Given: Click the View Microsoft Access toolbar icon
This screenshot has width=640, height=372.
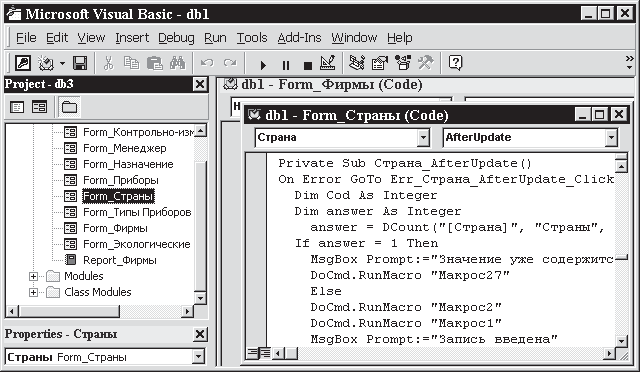Looking at the screenshot, I should coord(23,63).
